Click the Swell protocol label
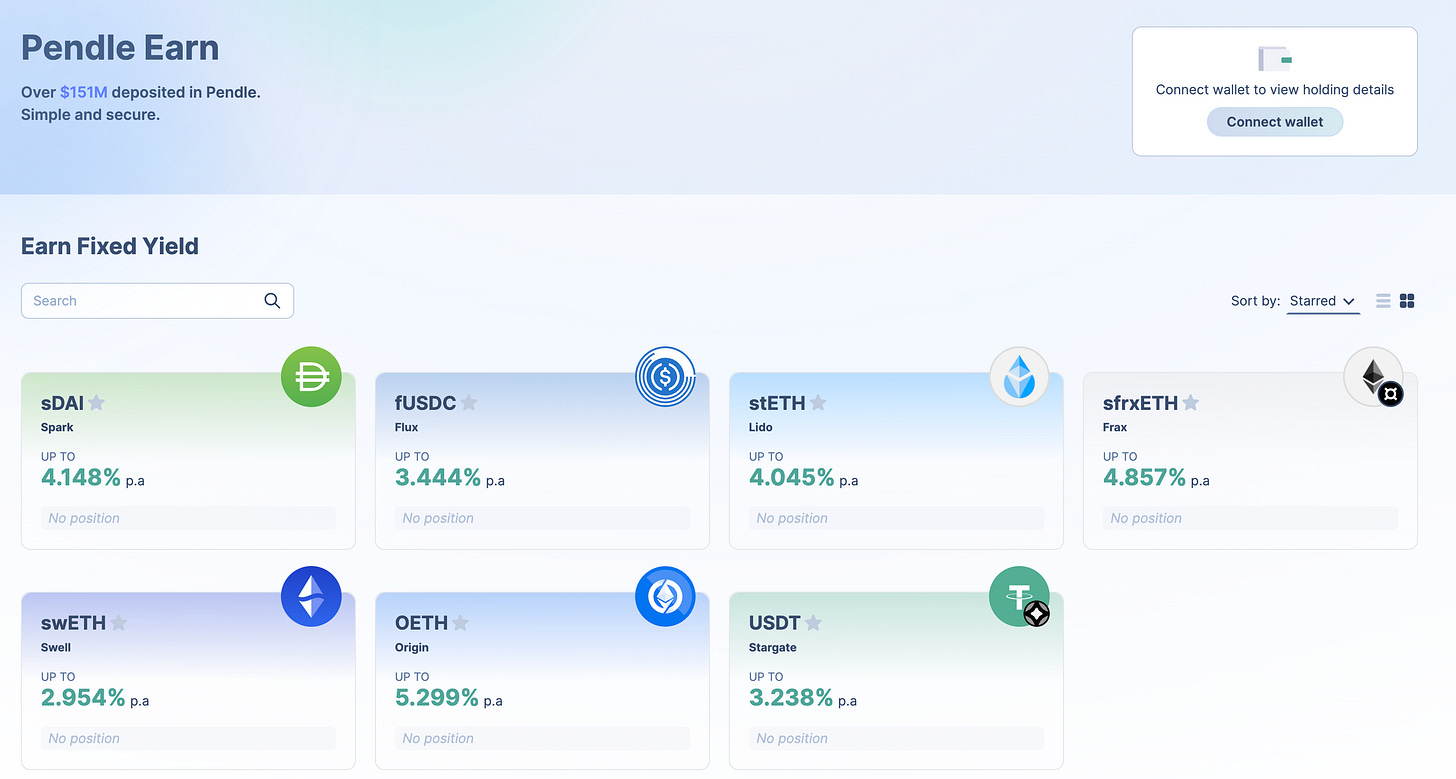Viewport: 1456px width, 779px height. pos(56,647)
